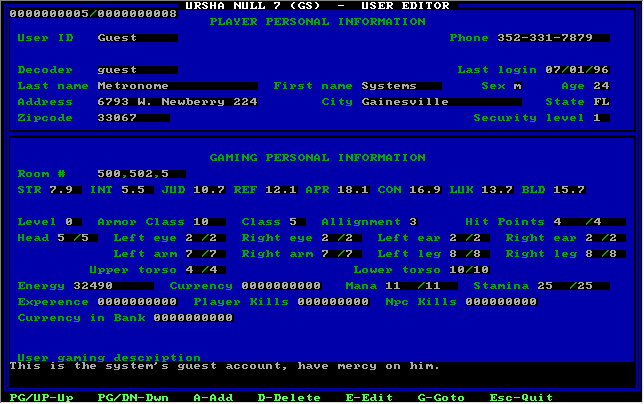Click the Class field value 5
This screenshot has height=404, width=644.
[297, 222]
